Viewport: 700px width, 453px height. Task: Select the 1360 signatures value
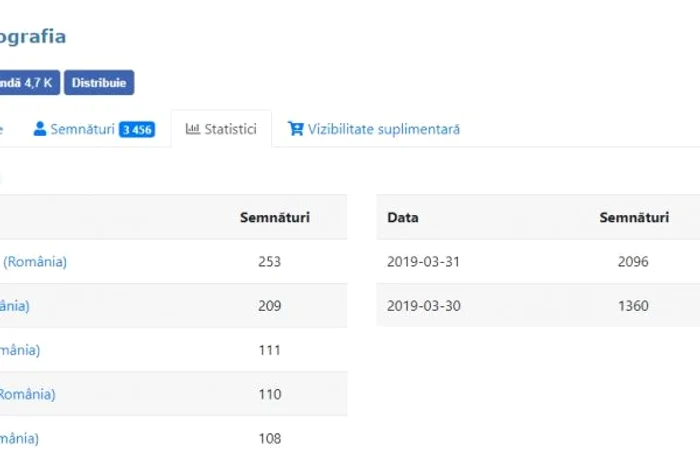(633, 306)
